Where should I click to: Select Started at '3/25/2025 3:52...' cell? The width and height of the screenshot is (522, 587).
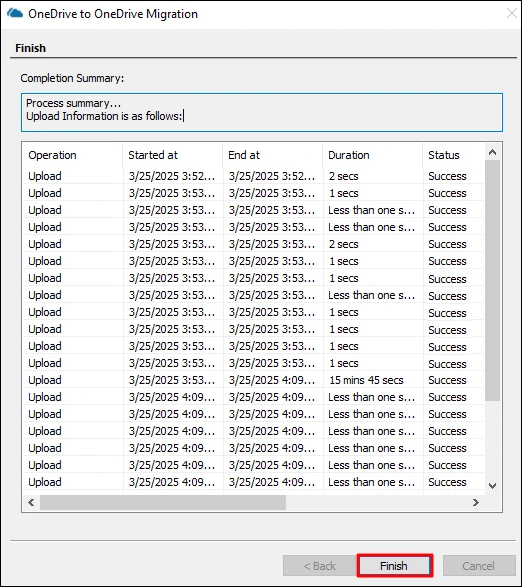(x=172, y=176)
